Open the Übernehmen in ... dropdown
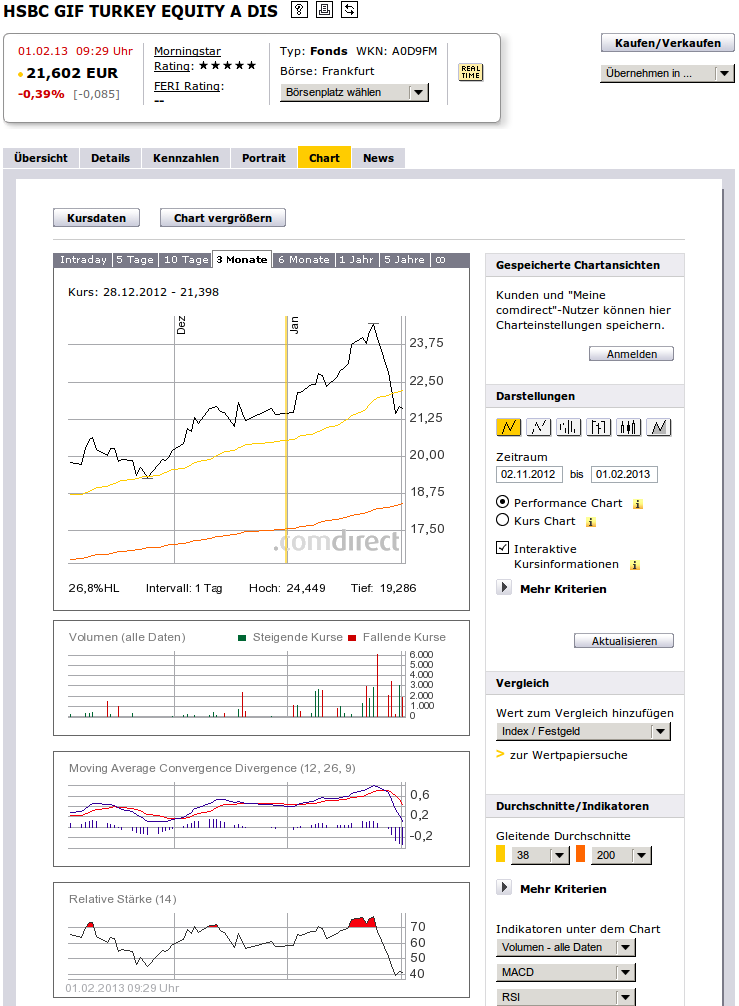The image size is (739, 1006). click(x=667, y=73)
